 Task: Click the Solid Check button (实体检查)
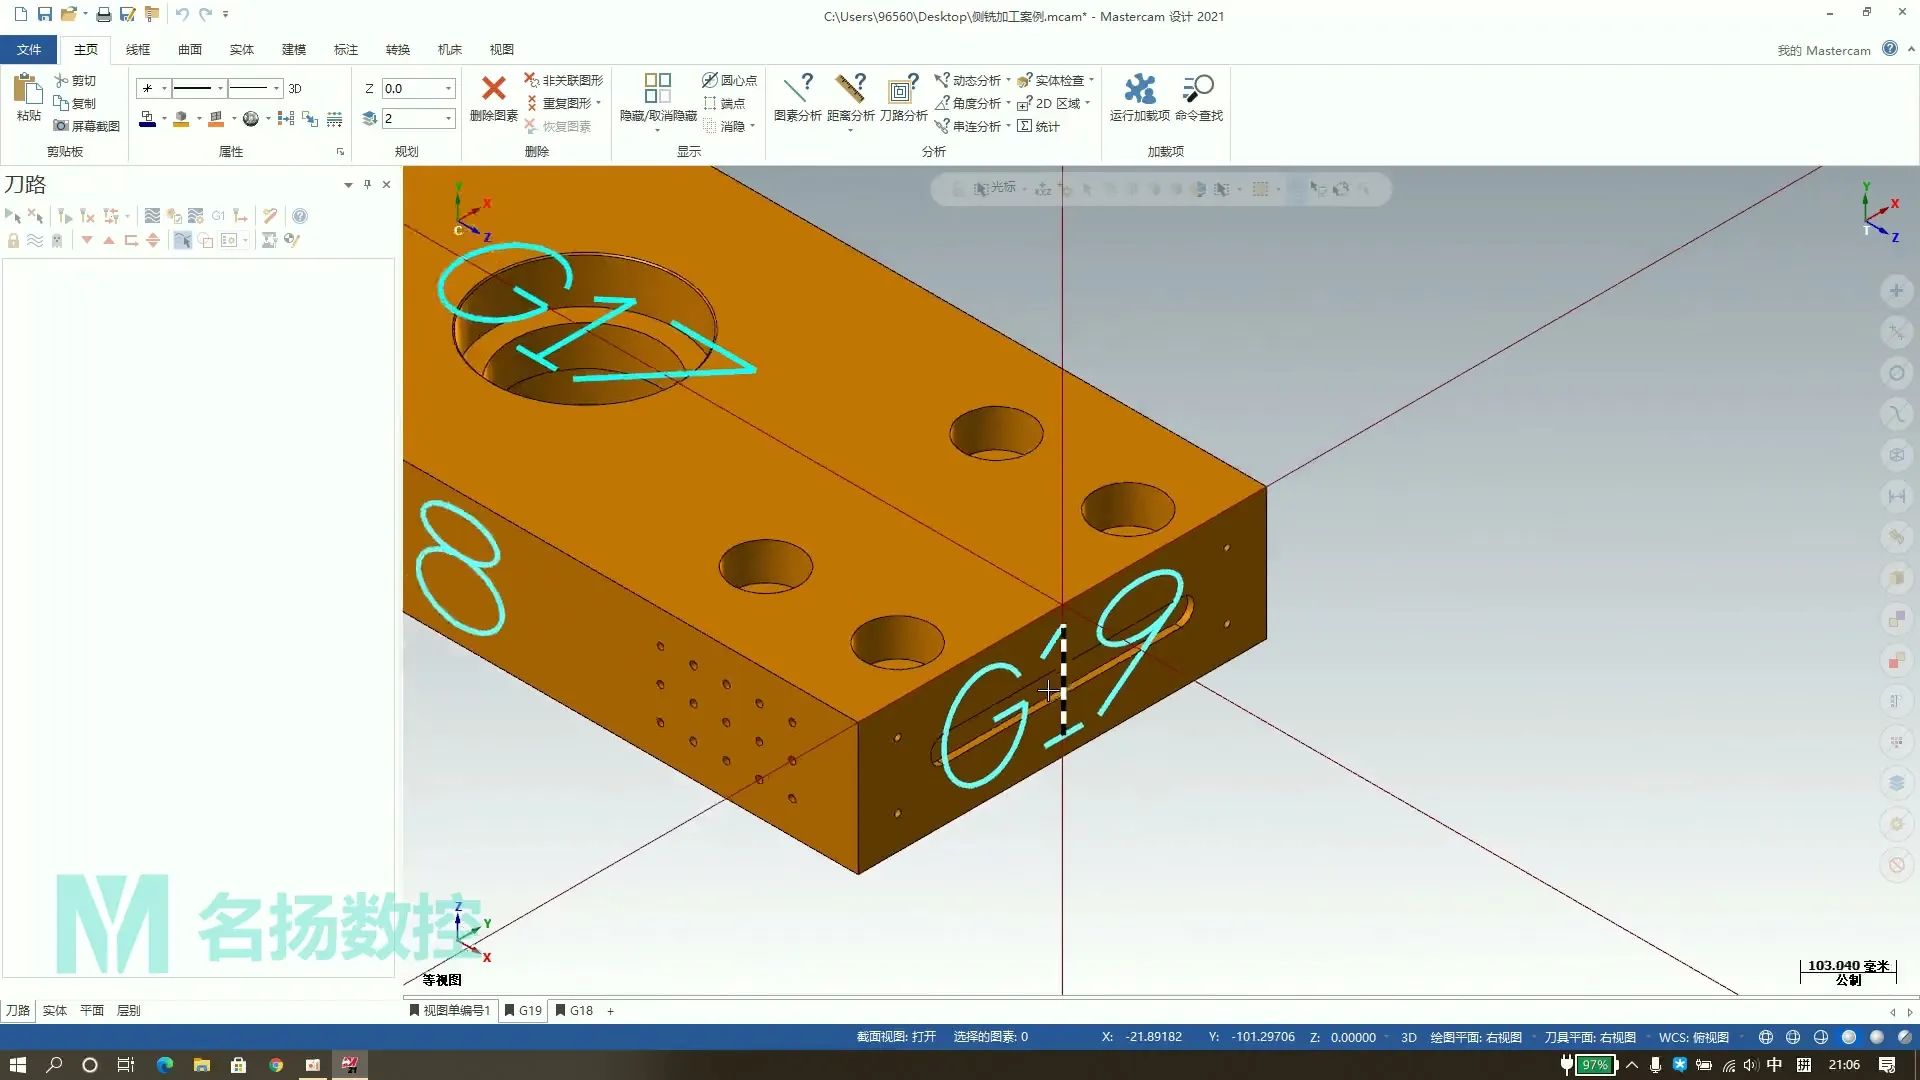point(1054,80)
